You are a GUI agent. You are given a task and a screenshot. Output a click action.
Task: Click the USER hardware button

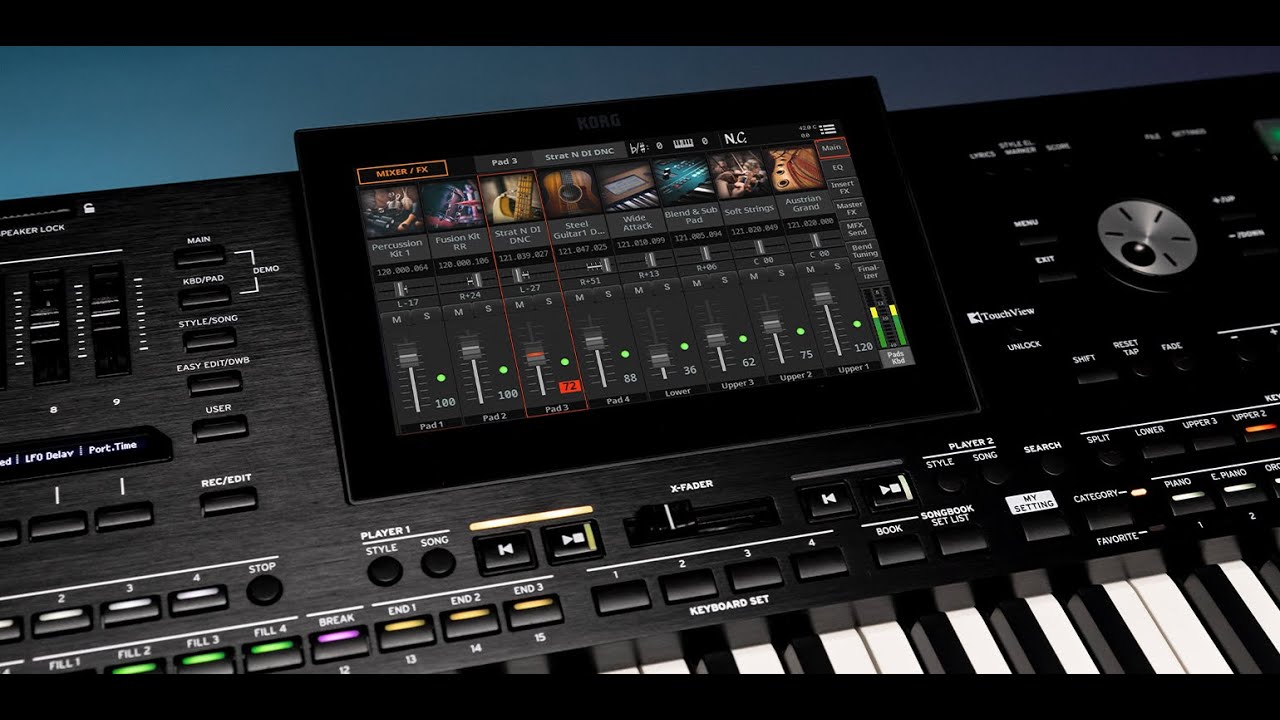(x=221, y=427)
